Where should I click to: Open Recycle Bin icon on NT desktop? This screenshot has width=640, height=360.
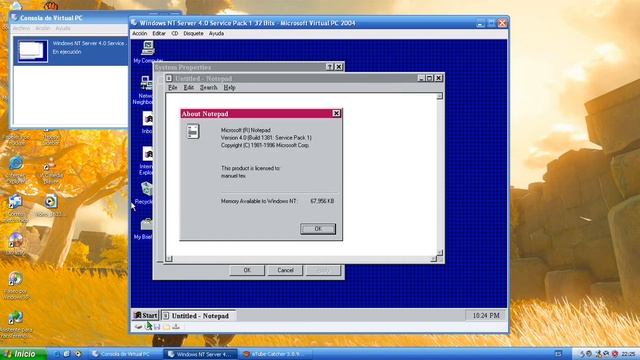click(146, 189)
